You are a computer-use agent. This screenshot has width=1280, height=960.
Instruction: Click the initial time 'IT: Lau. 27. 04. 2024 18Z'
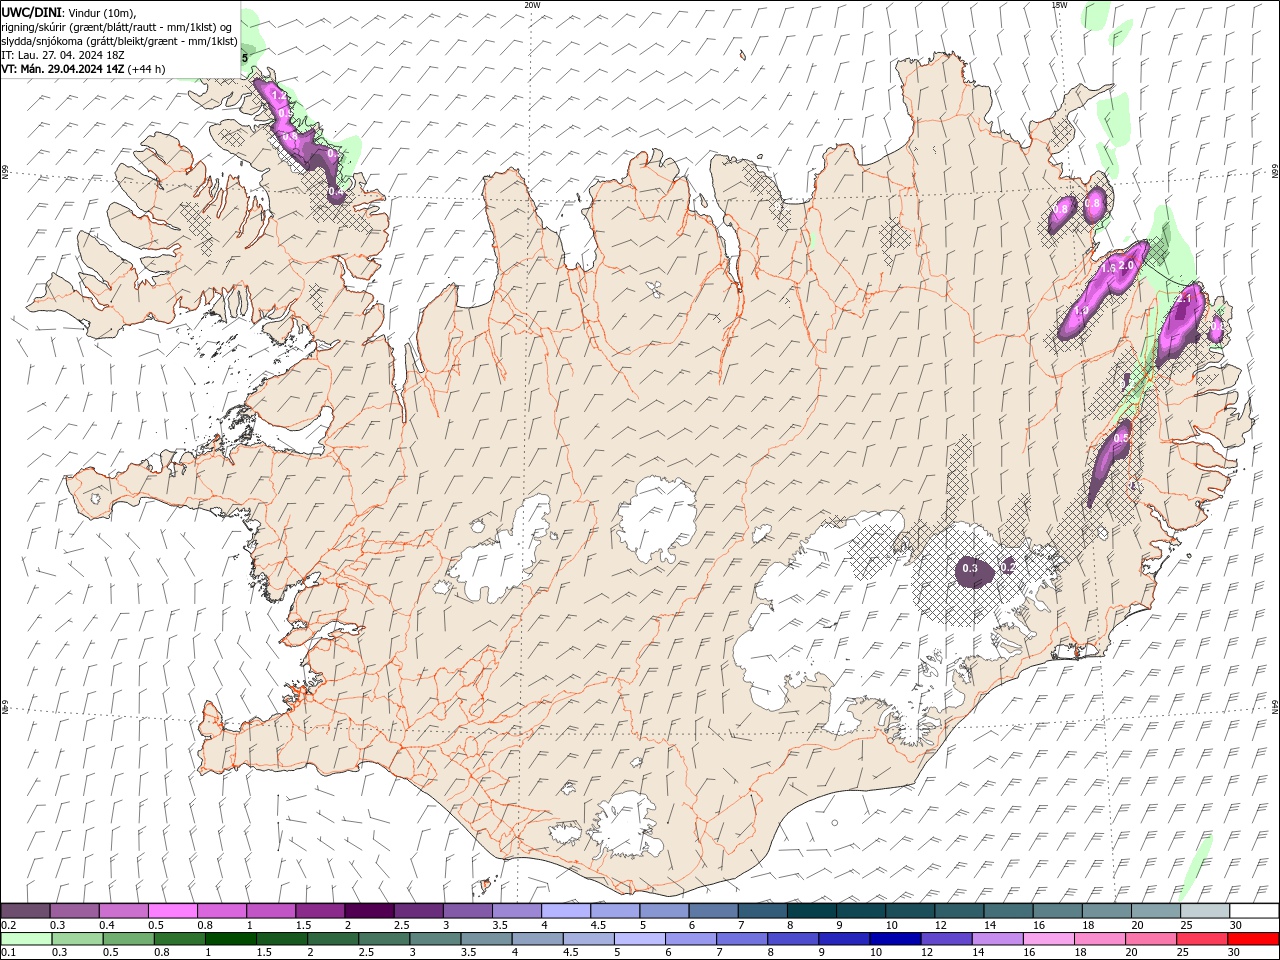click(62, 55)
